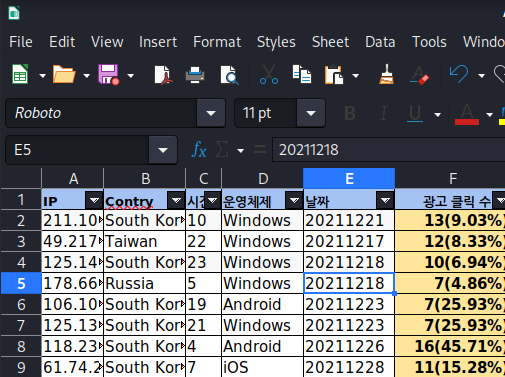
Task: Click the Undo arrow icon
Action: [x=459, y=74]
